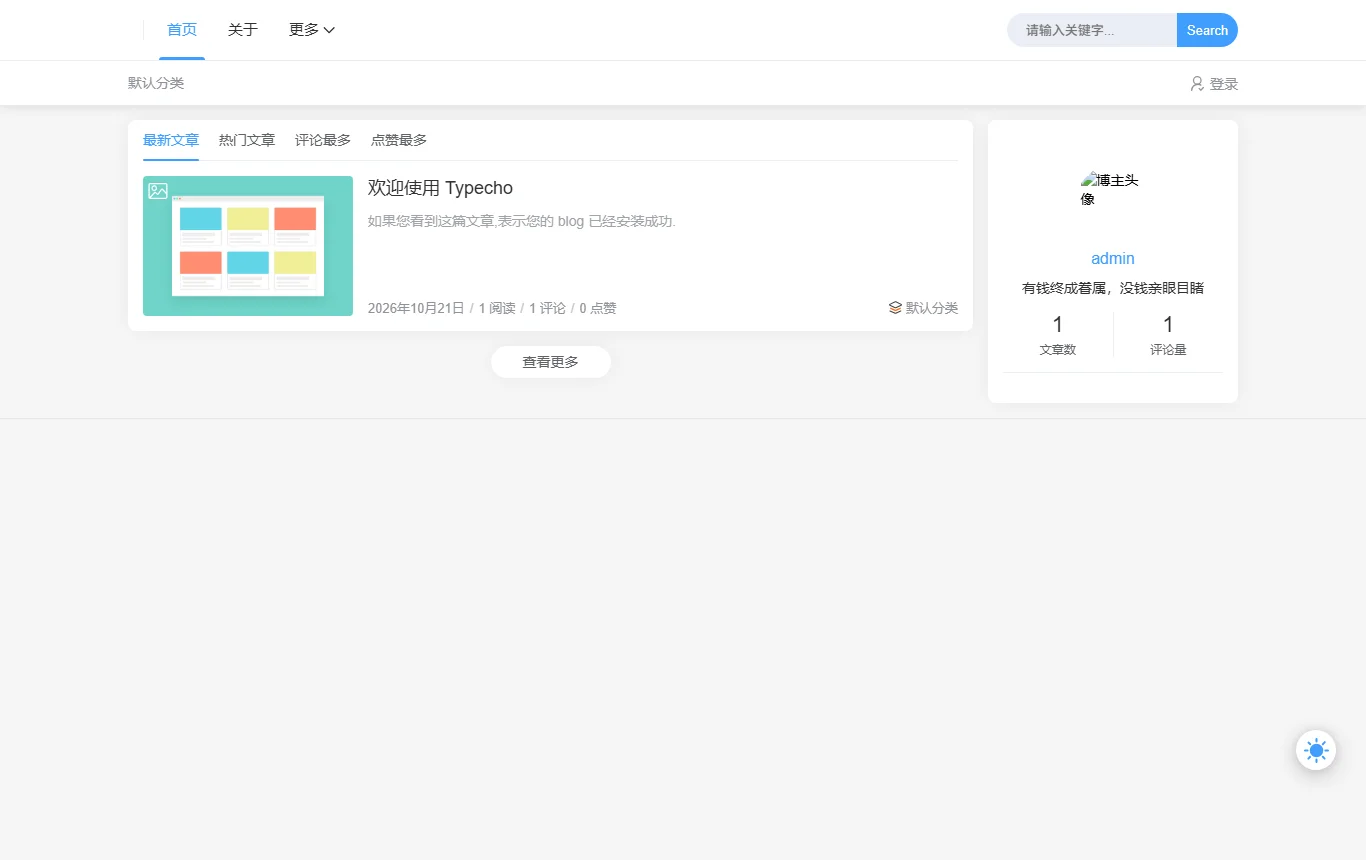Select the 最新文章 tab
Viewport: 1366px width, 860px height.
pyautogui.click(x=171, y=140)
